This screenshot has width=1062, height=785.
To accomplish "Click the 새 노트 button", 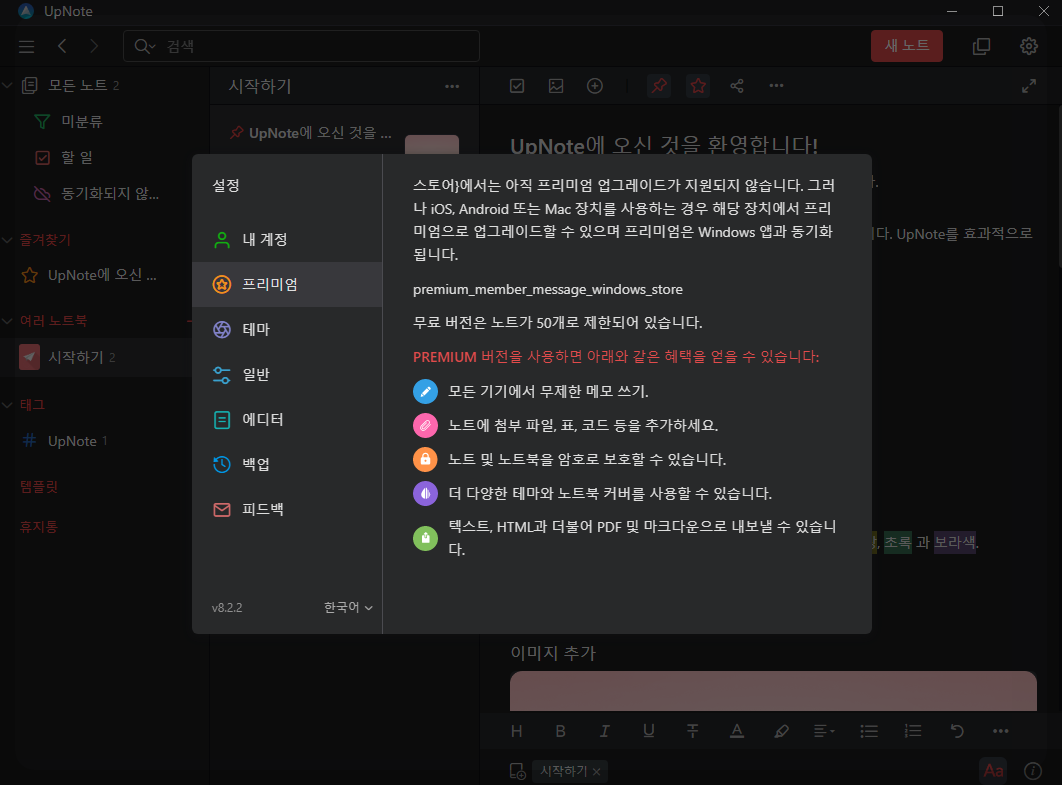I will (x=906, y=46).
